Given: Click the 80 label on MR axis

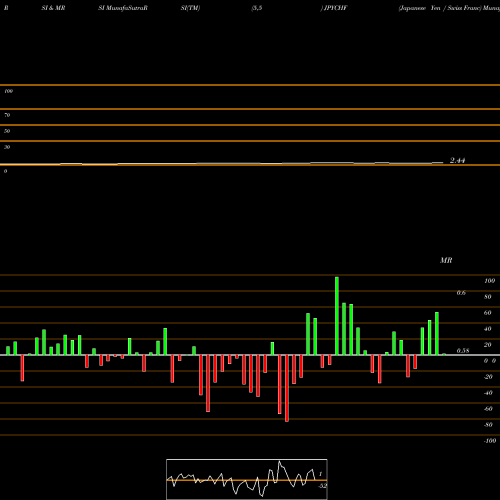Looking at the screenshot, I should [x=488, y=297].
